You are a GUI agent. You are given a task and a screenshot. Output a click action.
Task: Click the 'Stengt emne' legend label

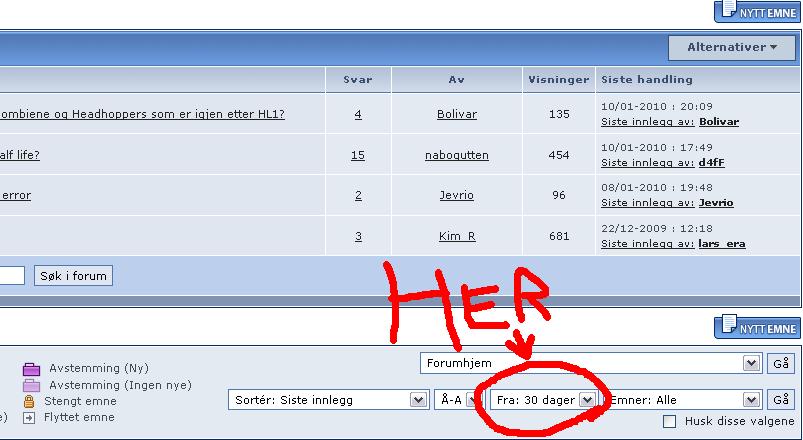click(80, 401)
